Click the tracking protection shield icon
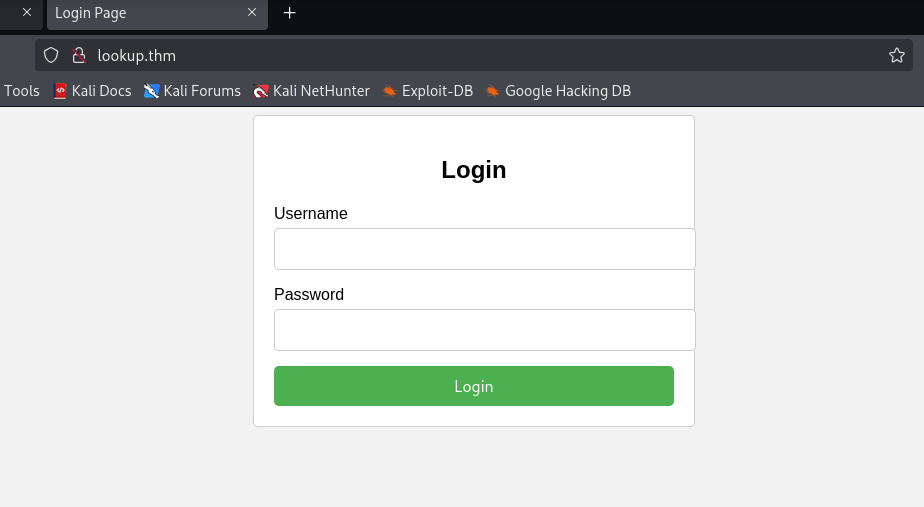This screenshot has width=924, height=507. pyautogui.click(x=51, y=55)
